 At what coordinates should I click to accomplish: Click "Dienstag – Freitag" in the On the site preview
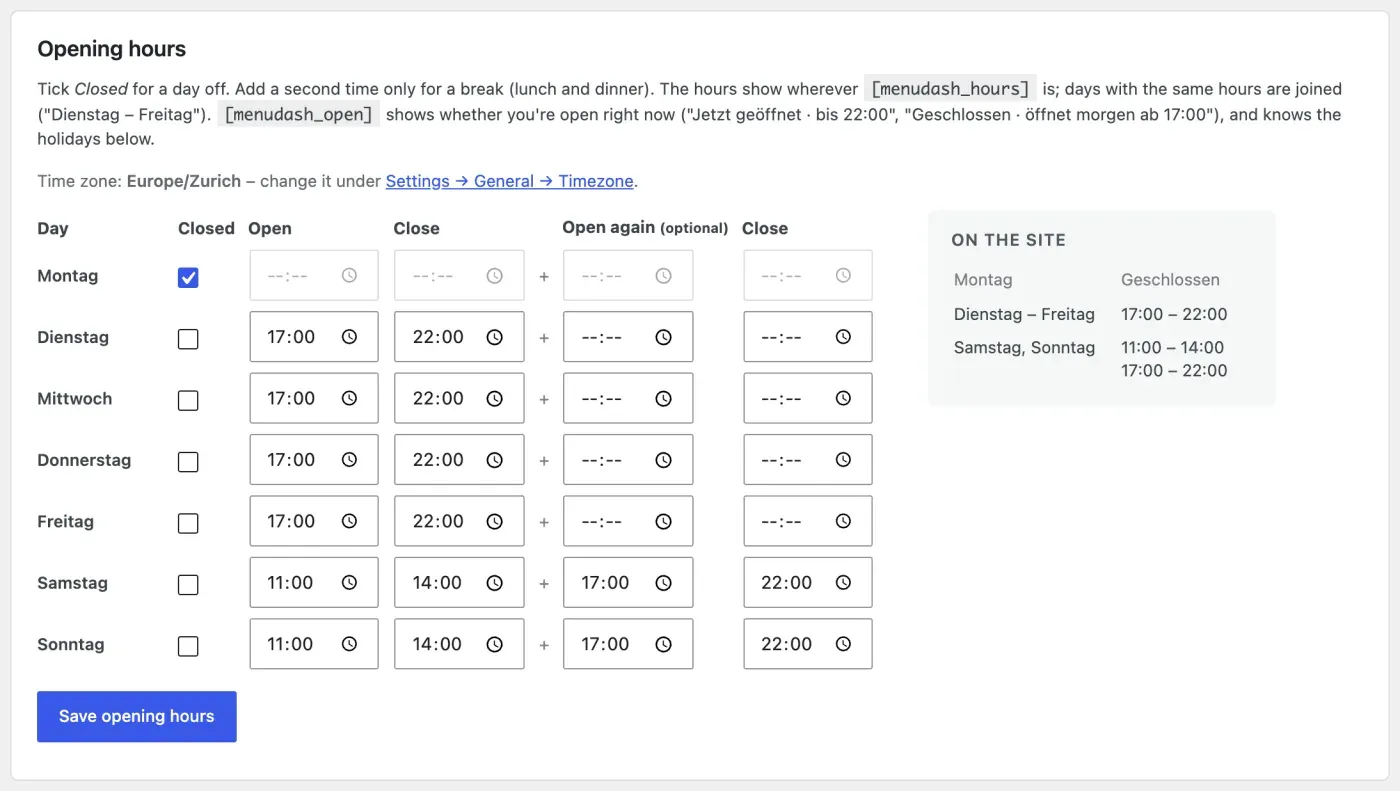[1024, 314]
